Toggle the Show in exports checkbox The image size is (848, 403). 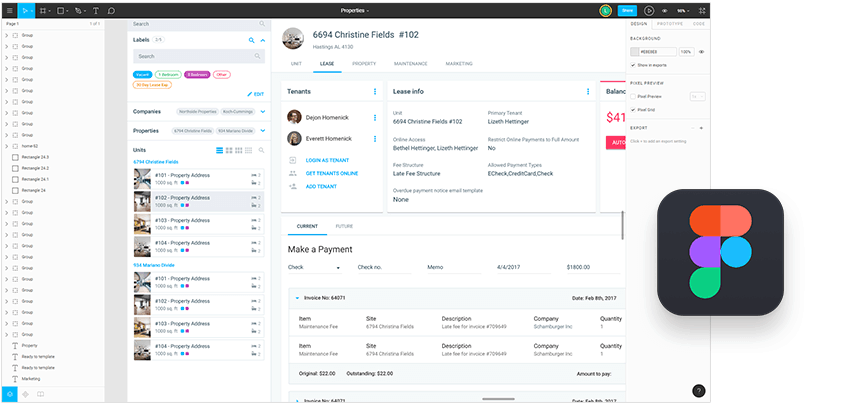click(633, 65)
